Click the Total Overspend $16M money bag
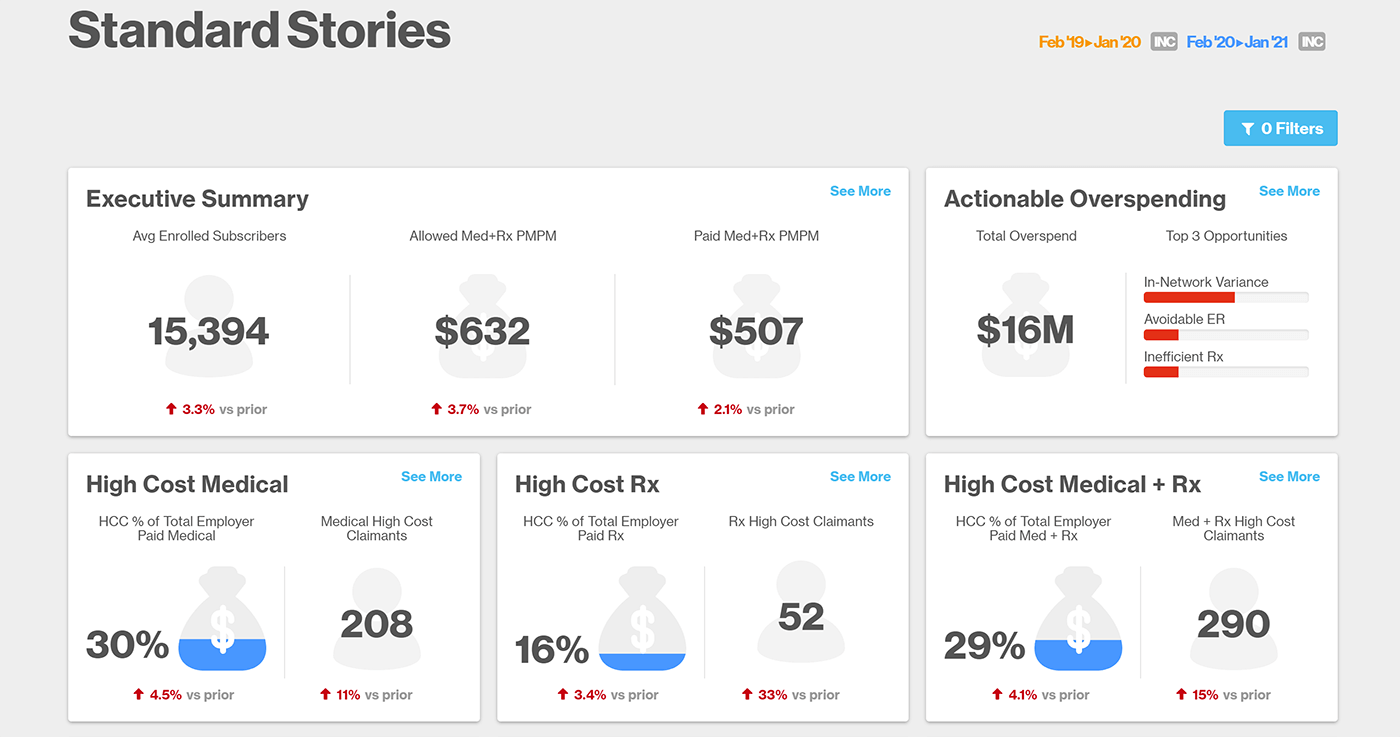The height and width of the screenshot is (737, 1400). (1025, 327)
